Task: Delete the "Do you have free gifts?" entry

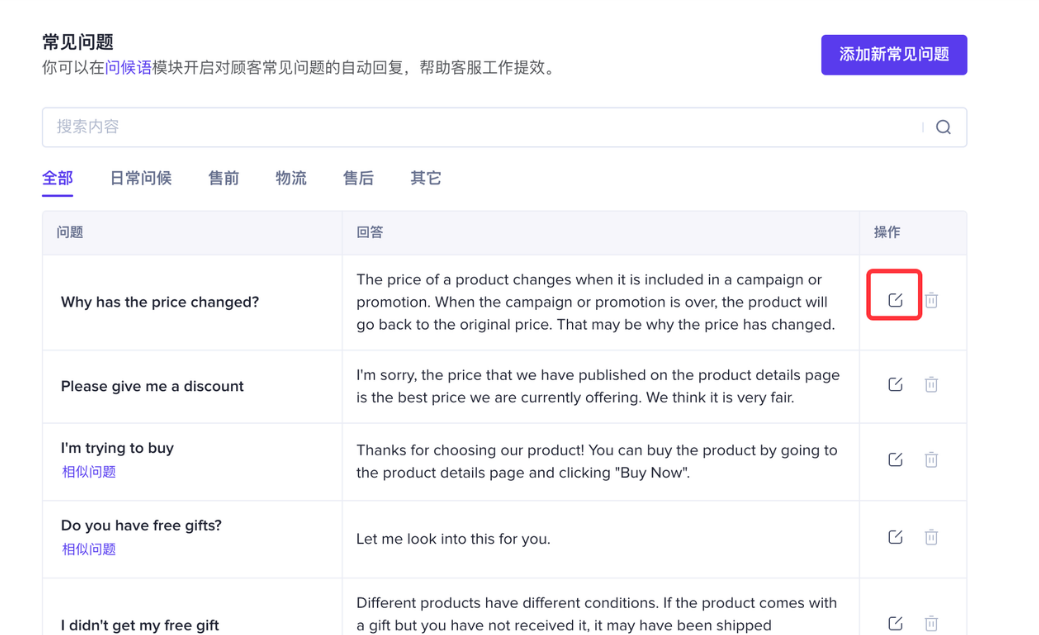Action: point(931,537)
